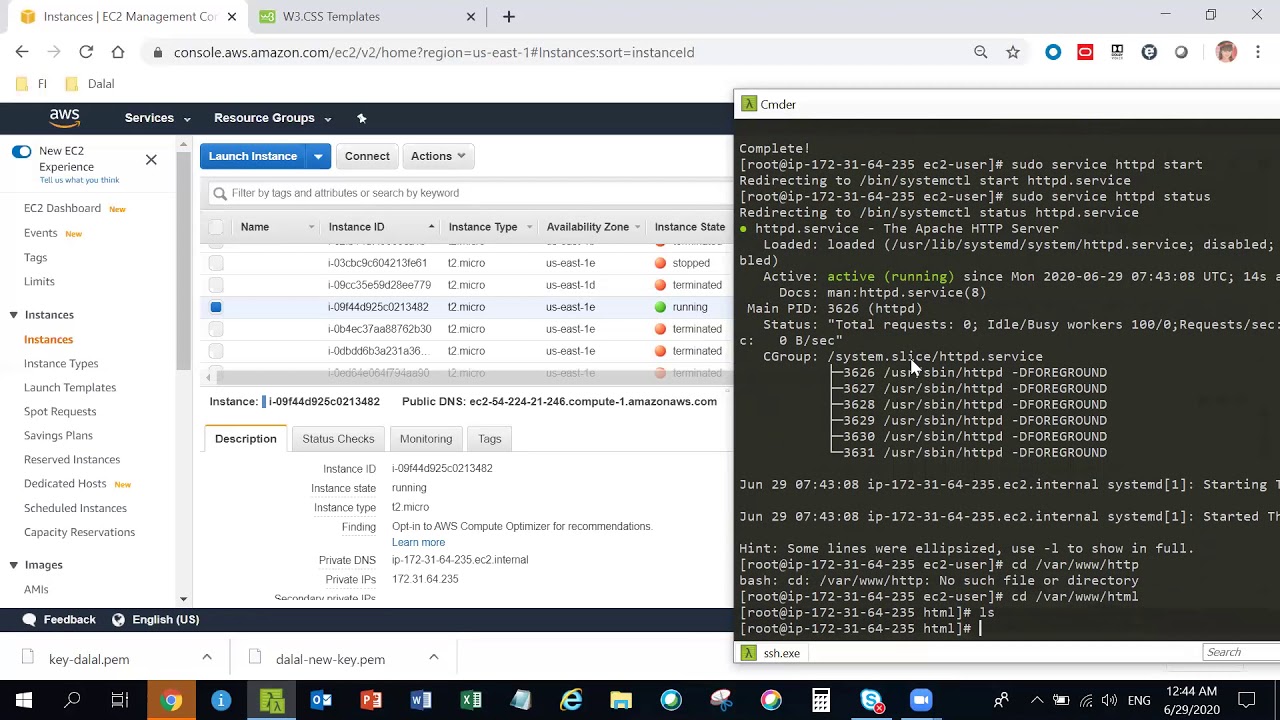Open the Chrome three-dot menu

1259,52
